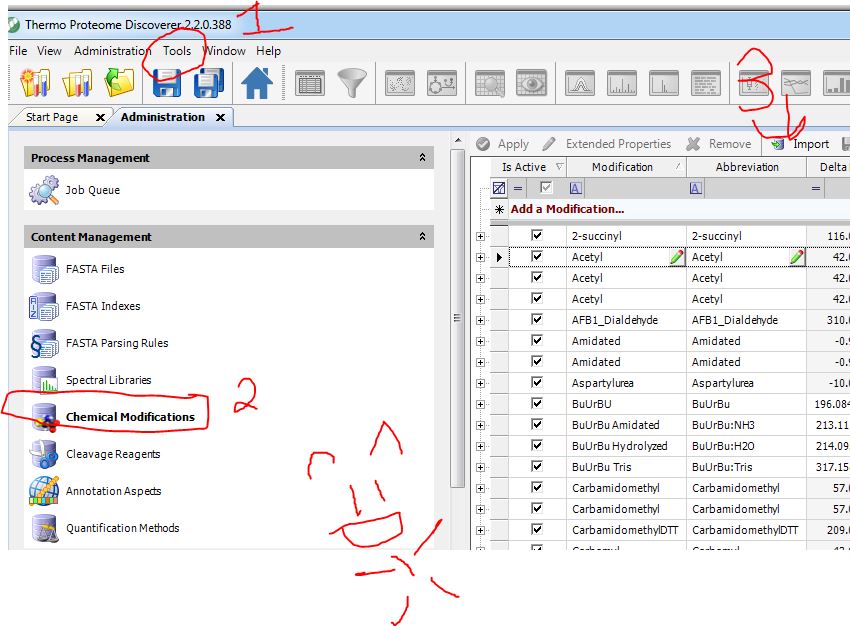
Task: Toggle Is Active for Aspartylurea
Action: click(x=537, y=382)
